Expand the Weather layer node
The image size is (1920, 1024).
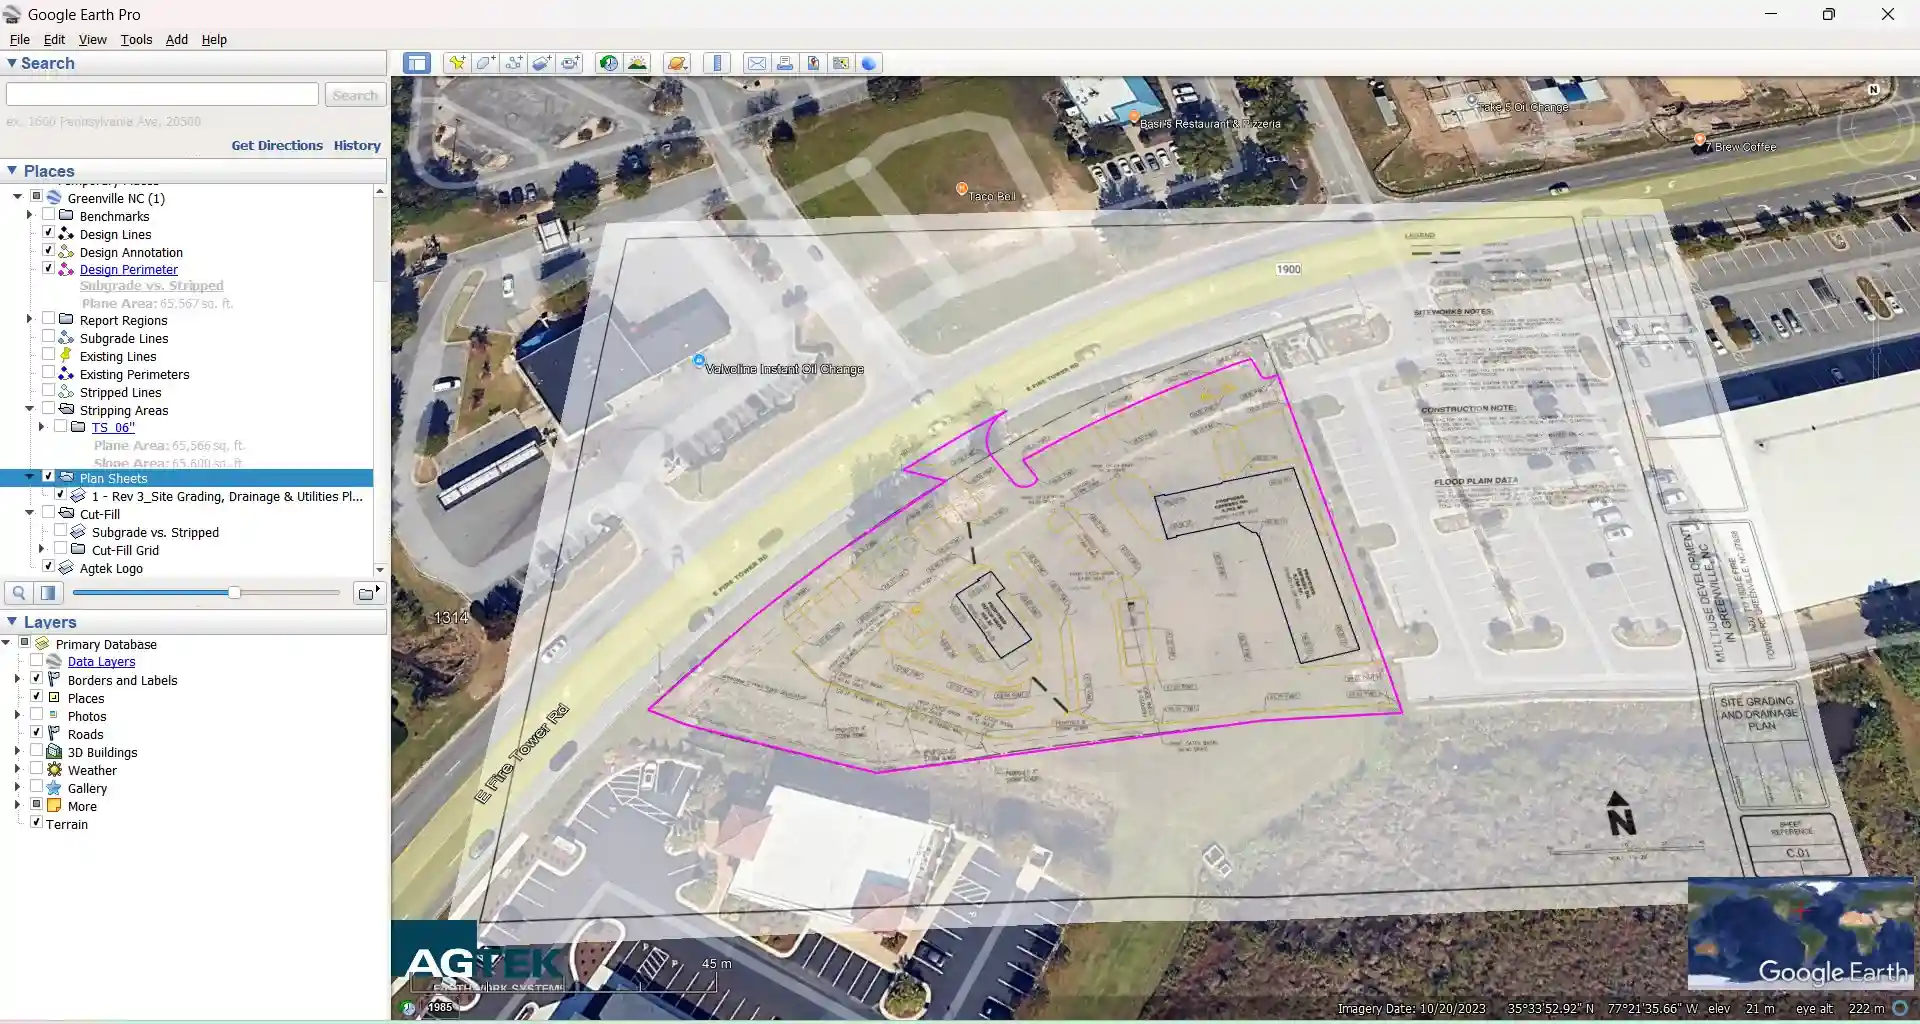[x=17, y=769]
